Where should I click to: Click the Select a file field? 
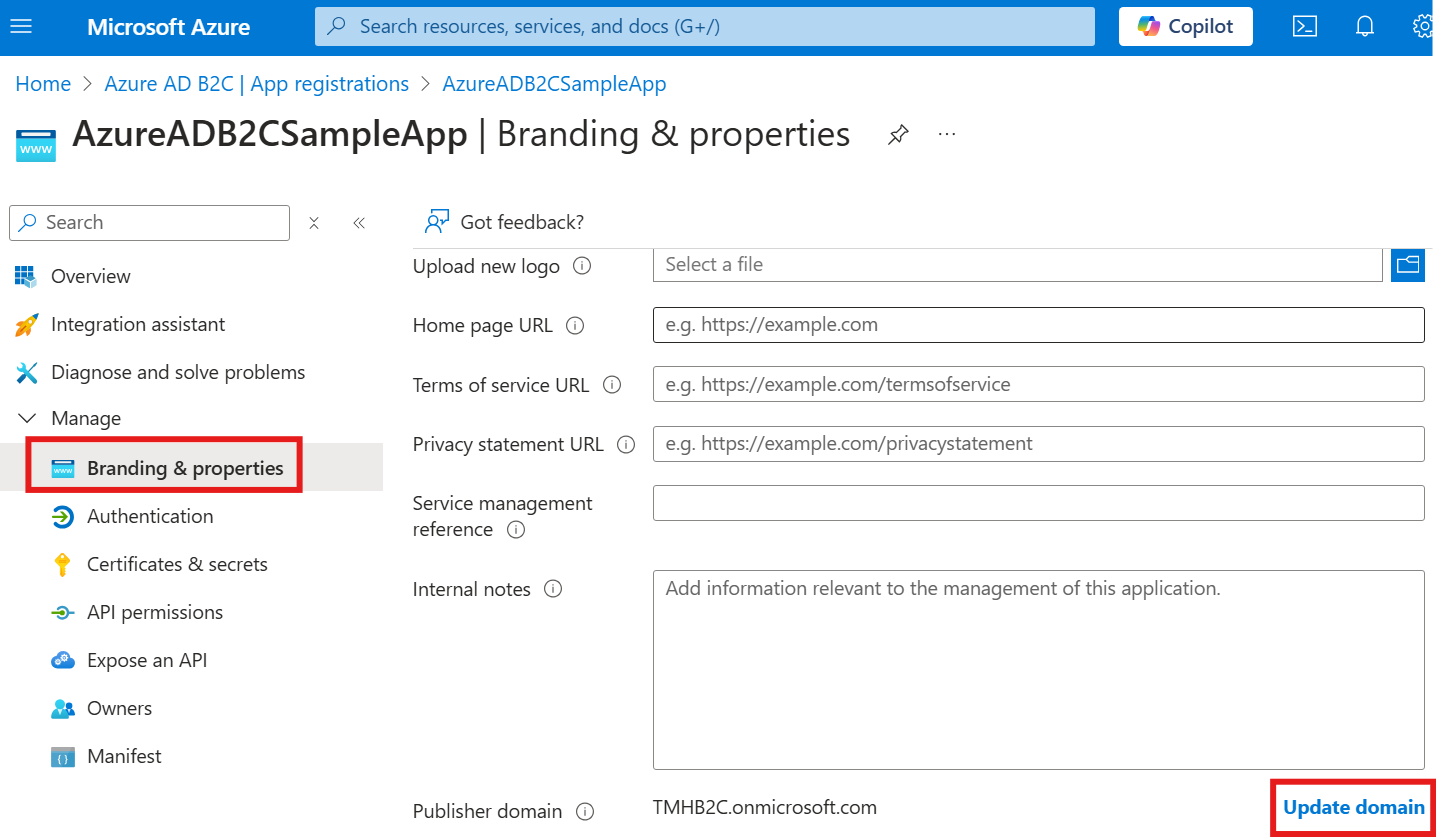1017,265
